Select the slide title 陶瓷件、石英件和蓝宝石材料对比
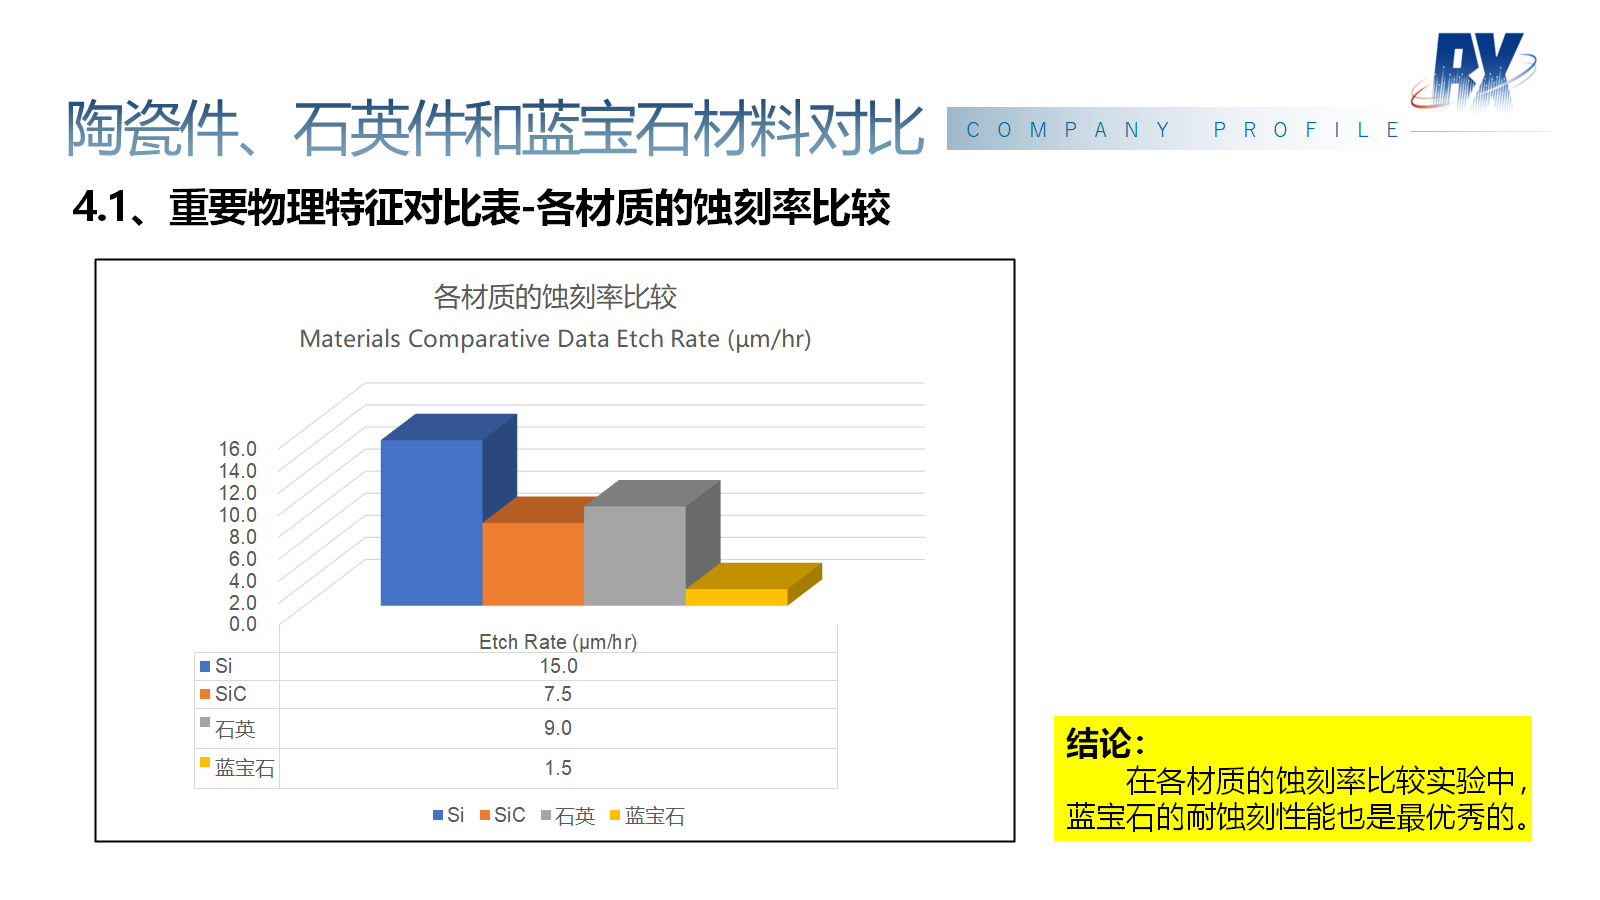Screen dimensions: 1600x900 point(495,128)
